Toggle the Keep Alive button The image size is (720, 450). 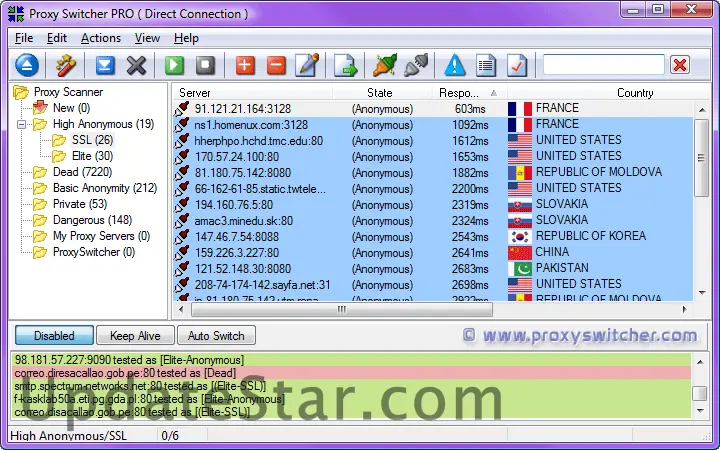[x=135, y=336]
